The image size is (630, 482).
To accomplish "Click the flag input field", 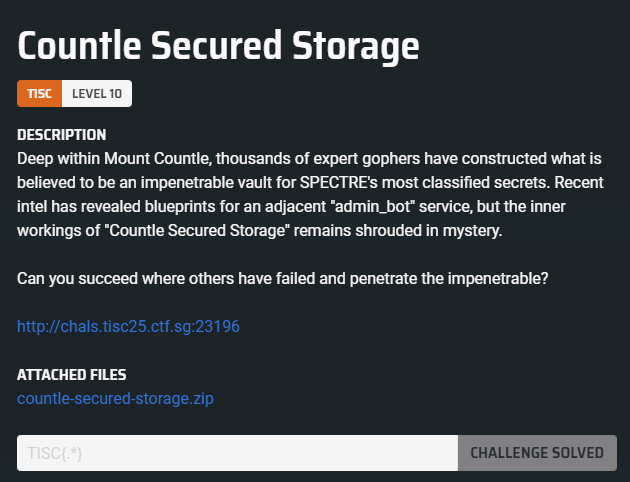I will [x=237, y=452].
